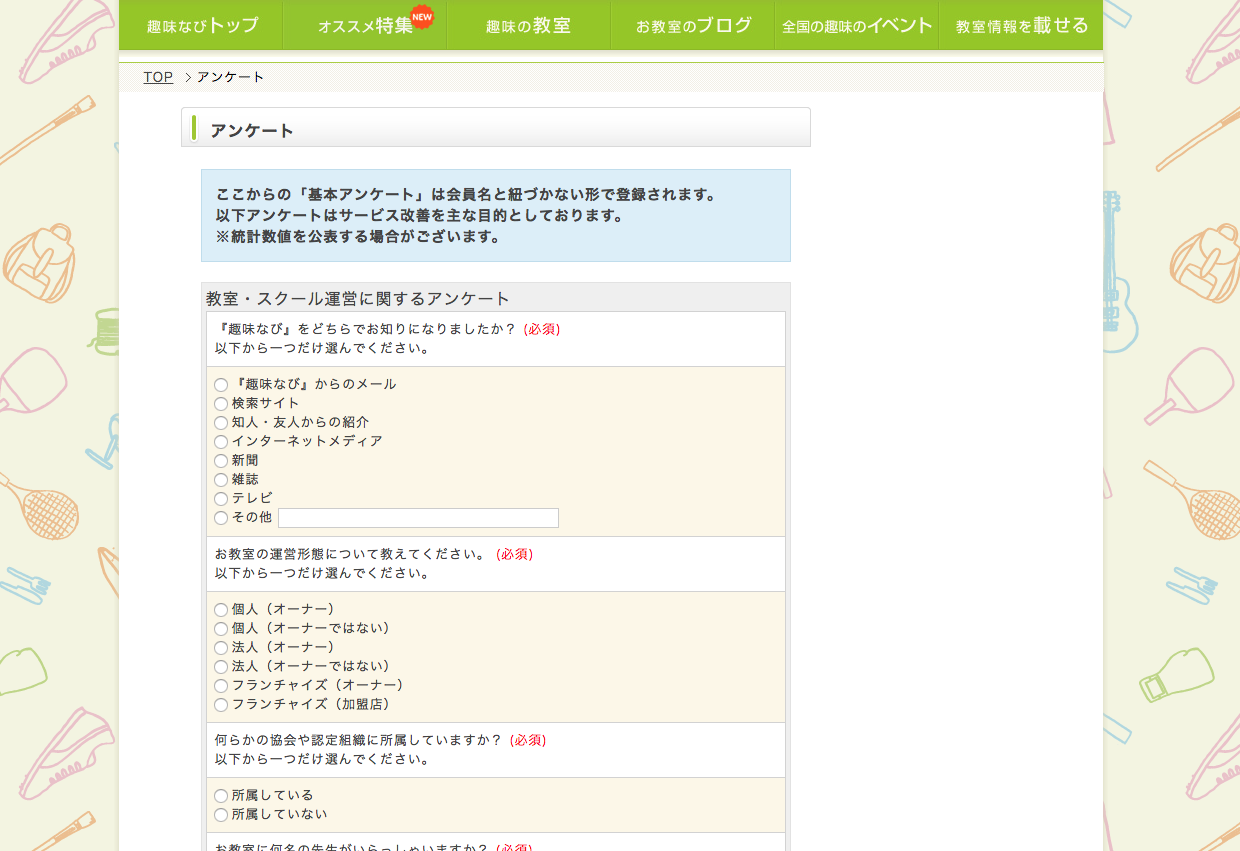
Task: Choose 法人（オーナーではない） option
Action: [221, 667]
